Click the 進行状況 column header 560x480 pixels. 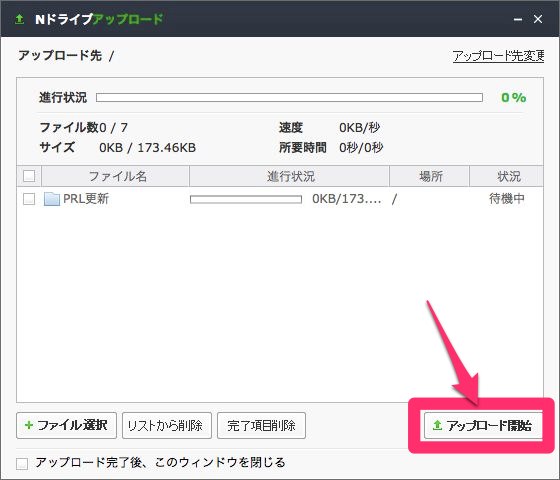point(289,176)
